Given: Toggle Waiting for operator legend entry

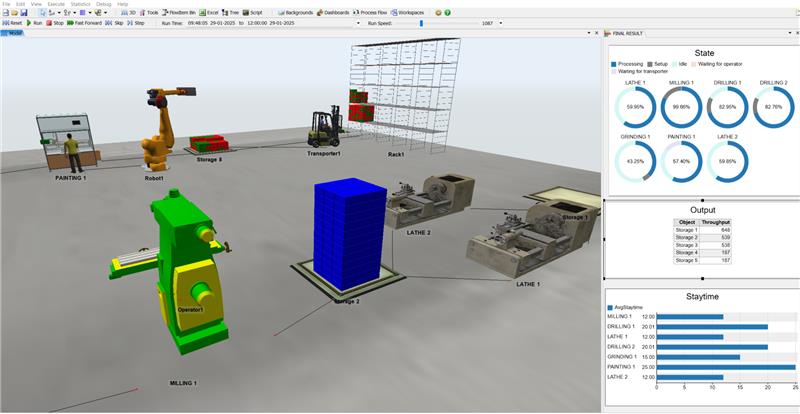Looking at the screenshot, I should (x=716, y=64).
